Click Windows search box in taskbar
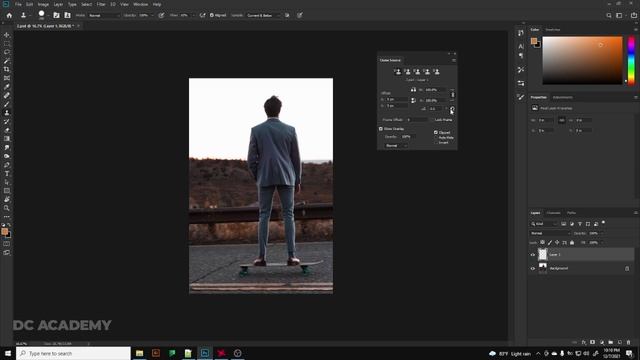Viewport: 640px width, 360px height. click(x=73, y=353)
